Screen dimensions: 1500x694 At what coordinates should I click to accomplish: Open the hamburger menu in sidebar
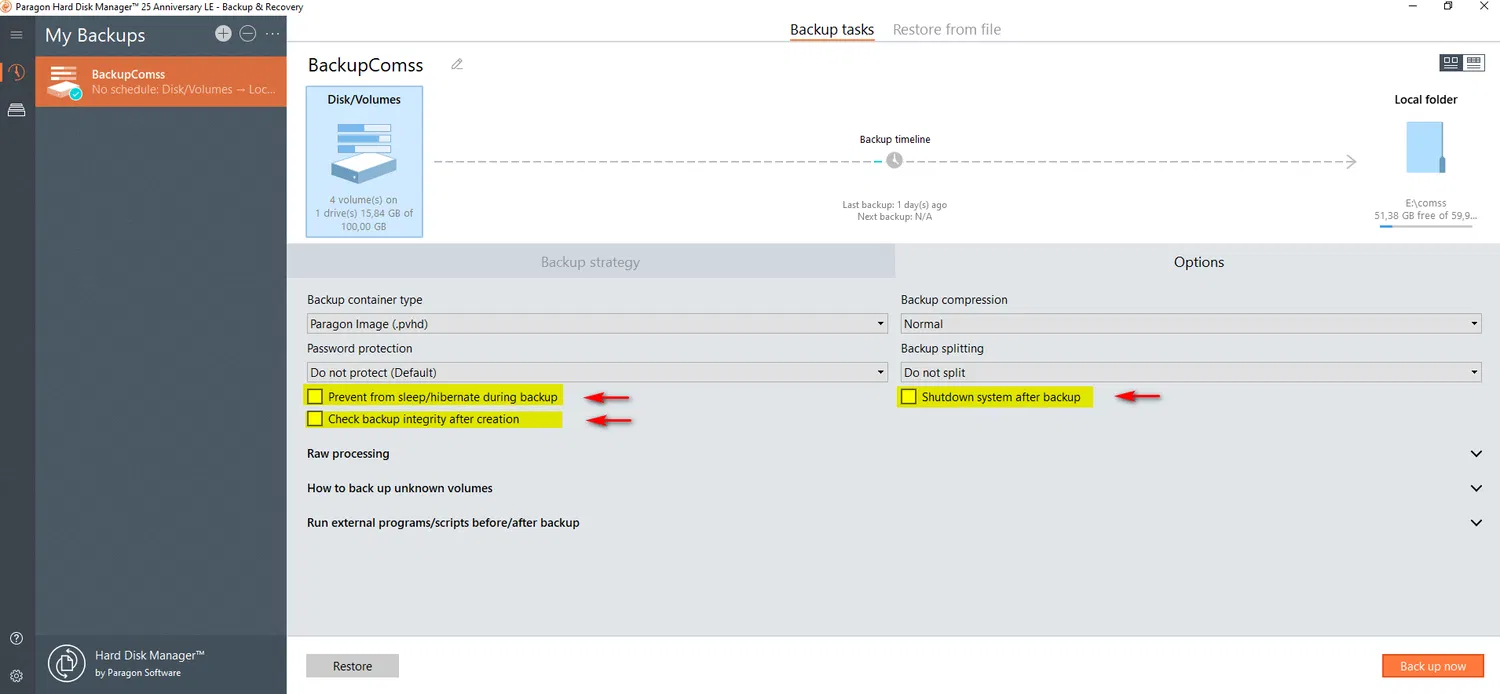pyautogui.click(x=16, y=35)
